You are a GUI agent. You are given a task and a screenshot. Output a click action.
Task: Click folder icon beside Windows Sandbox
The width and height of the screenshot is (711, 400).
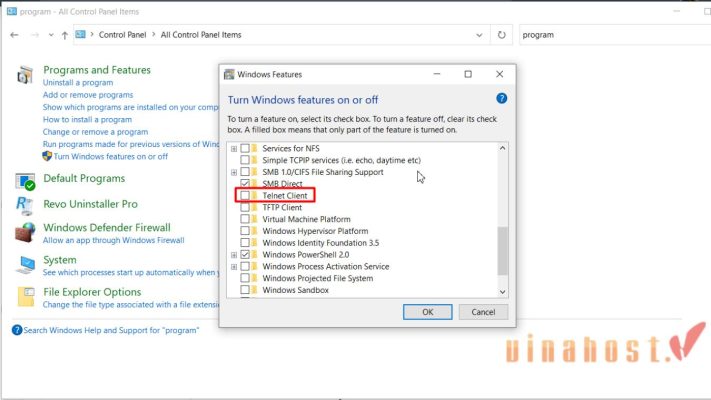click(254, 290)
